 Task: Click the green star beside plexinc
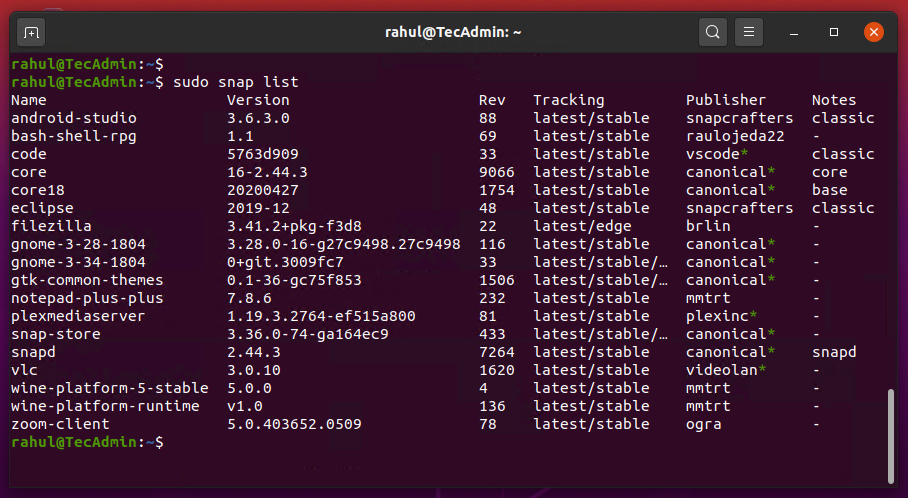coord(753,315)
